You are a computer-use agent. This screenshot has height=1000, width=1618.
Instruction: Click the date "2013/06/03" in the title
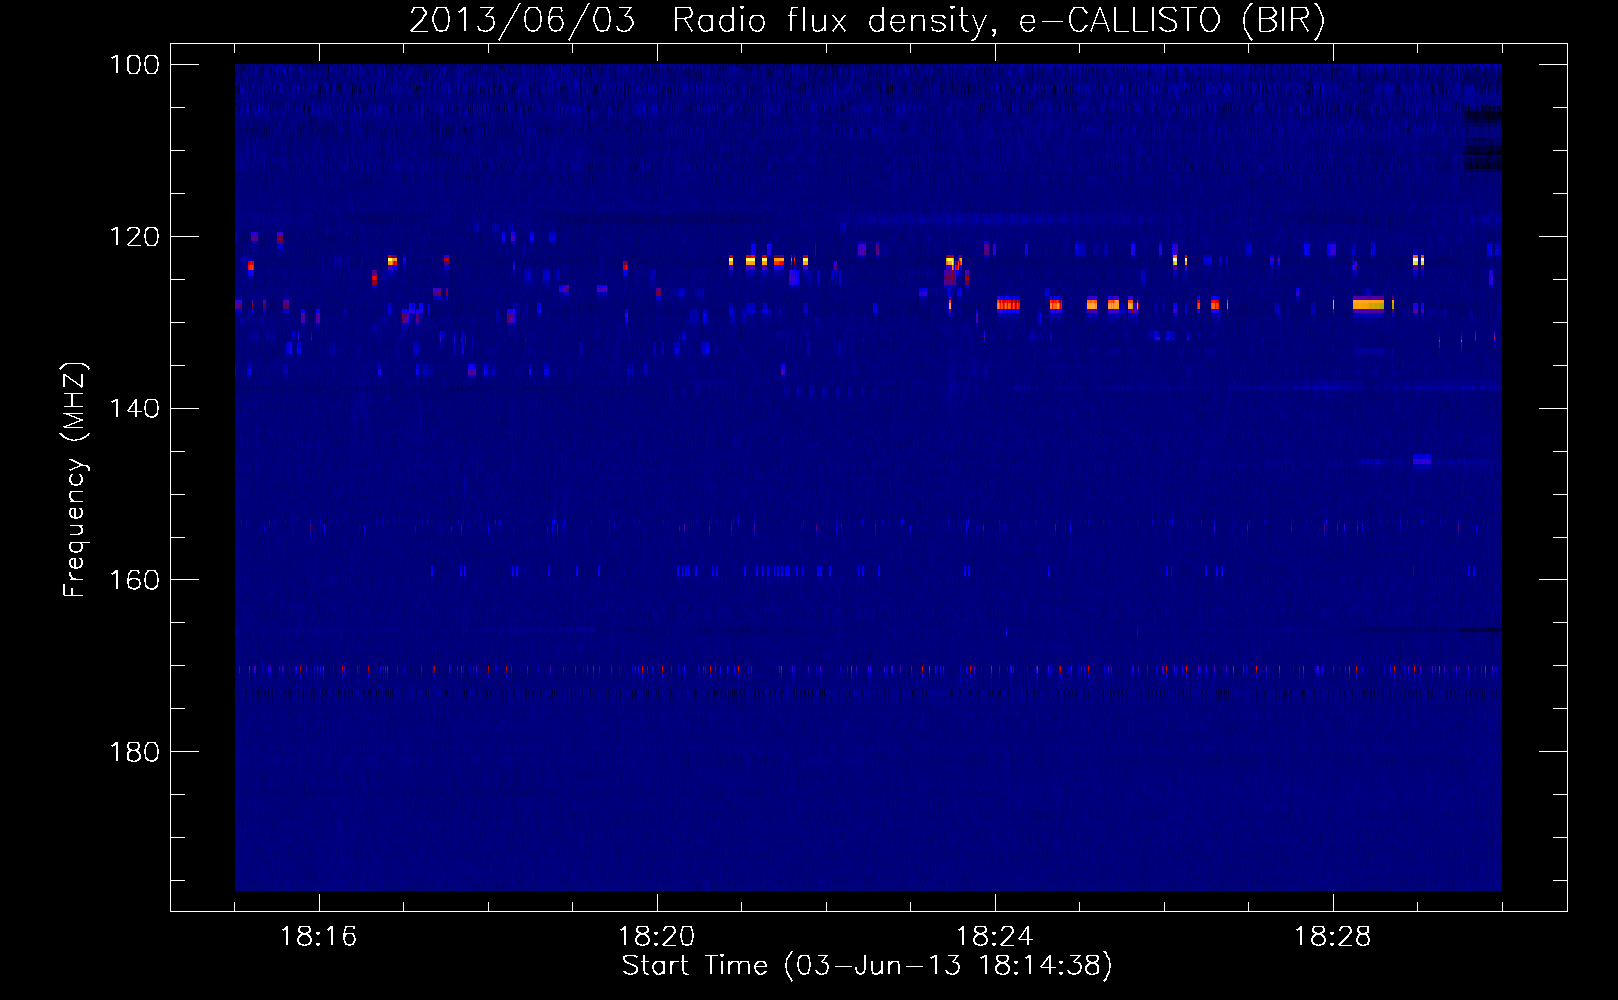point(522,20)
